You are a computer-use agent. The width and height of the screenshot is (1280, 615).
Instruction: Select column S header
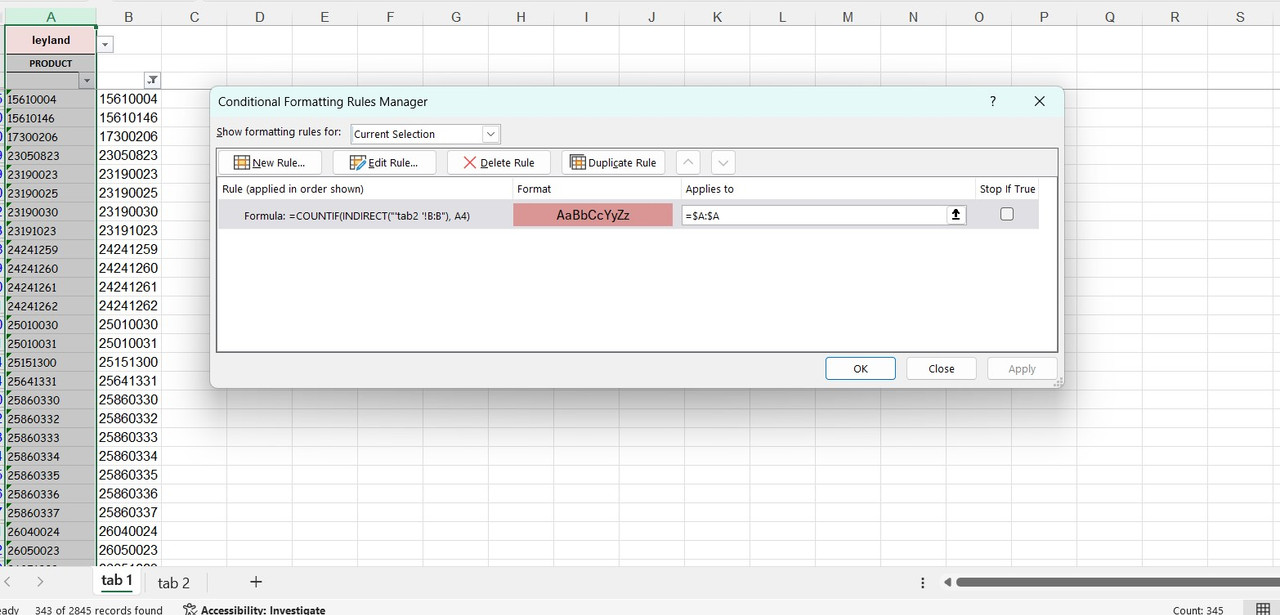pyautogui.click(x=1240, y=17)
